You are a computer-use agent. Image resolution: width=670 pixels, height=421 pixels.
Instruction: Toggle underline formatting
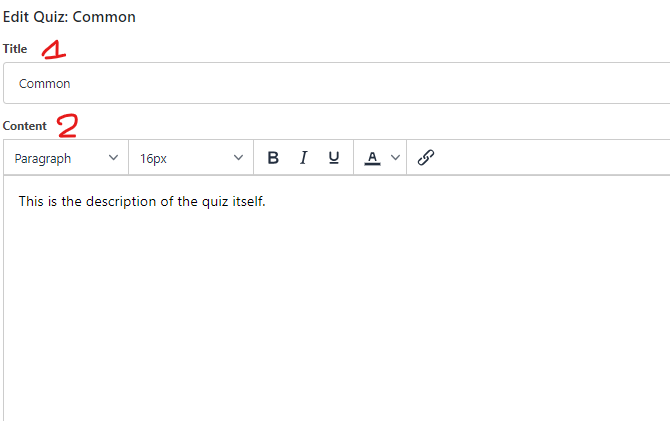point(334,158)
